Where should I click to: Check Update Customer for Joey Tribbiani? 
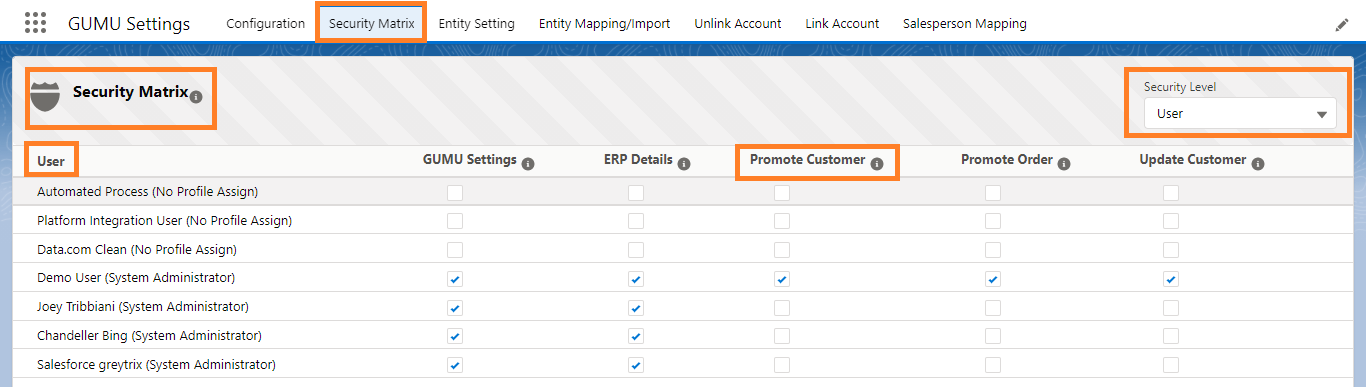pos(1171,308)
